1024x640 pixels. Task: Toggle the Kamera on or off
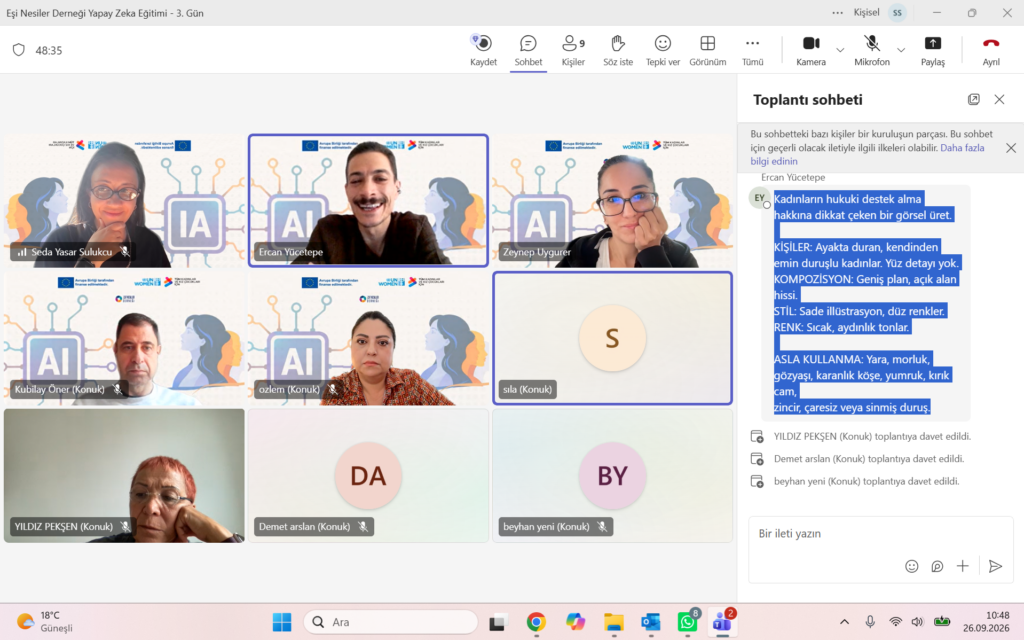811,50
